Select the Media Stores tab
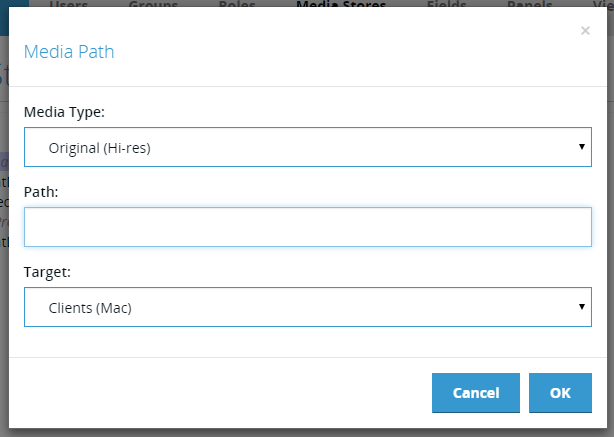The height and width of the screenshot is (437, 614). [341, 4]
